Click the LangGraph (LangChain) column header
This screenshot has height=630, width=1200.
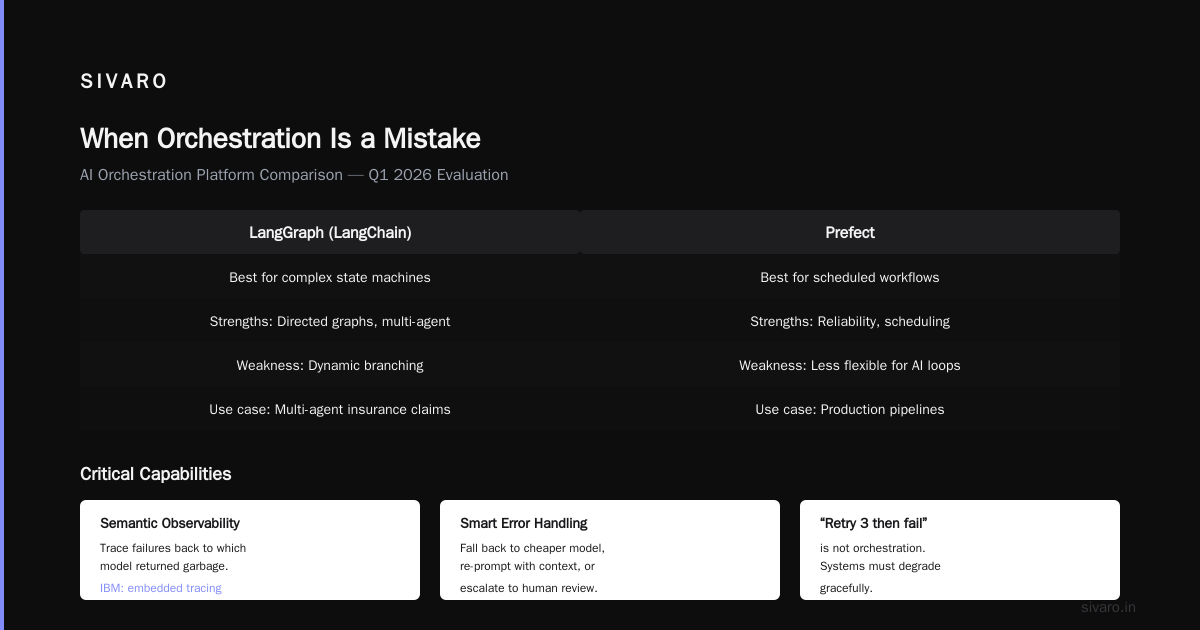coord(330,232)
